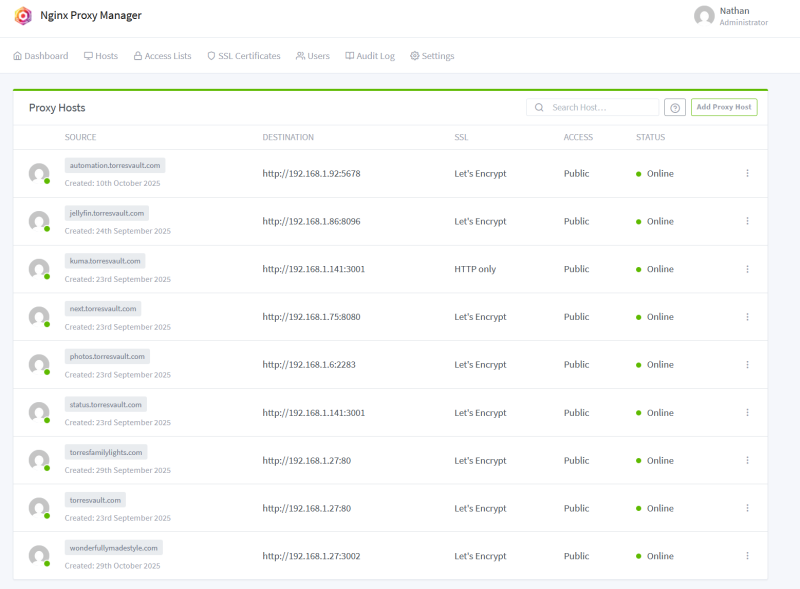Click Nathan's administrator profile avatar
The height and width of the screenshot is (589, 800).
click(703, 17)
